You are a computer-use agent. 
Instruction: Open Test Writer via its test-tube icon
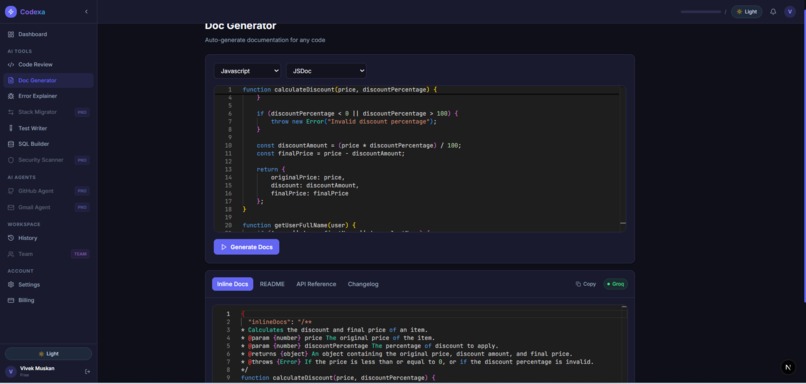(x=11, y=128)
